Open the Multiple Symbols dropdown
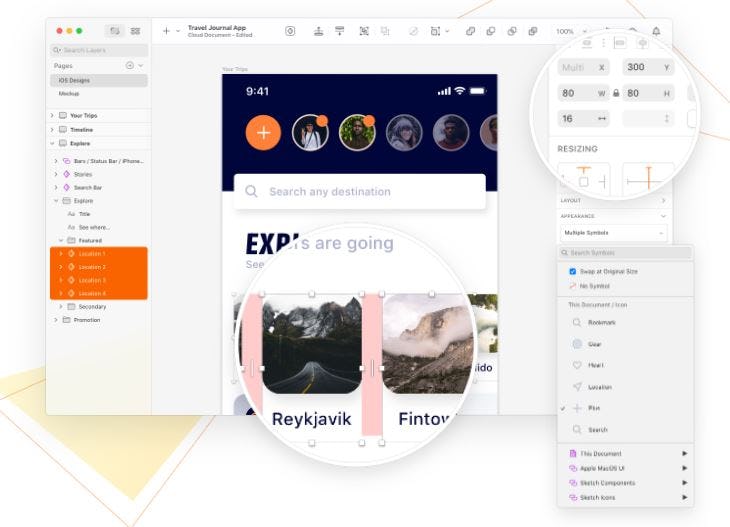The height and width of the screenshot is (527, 730). [x=612, y=232]
